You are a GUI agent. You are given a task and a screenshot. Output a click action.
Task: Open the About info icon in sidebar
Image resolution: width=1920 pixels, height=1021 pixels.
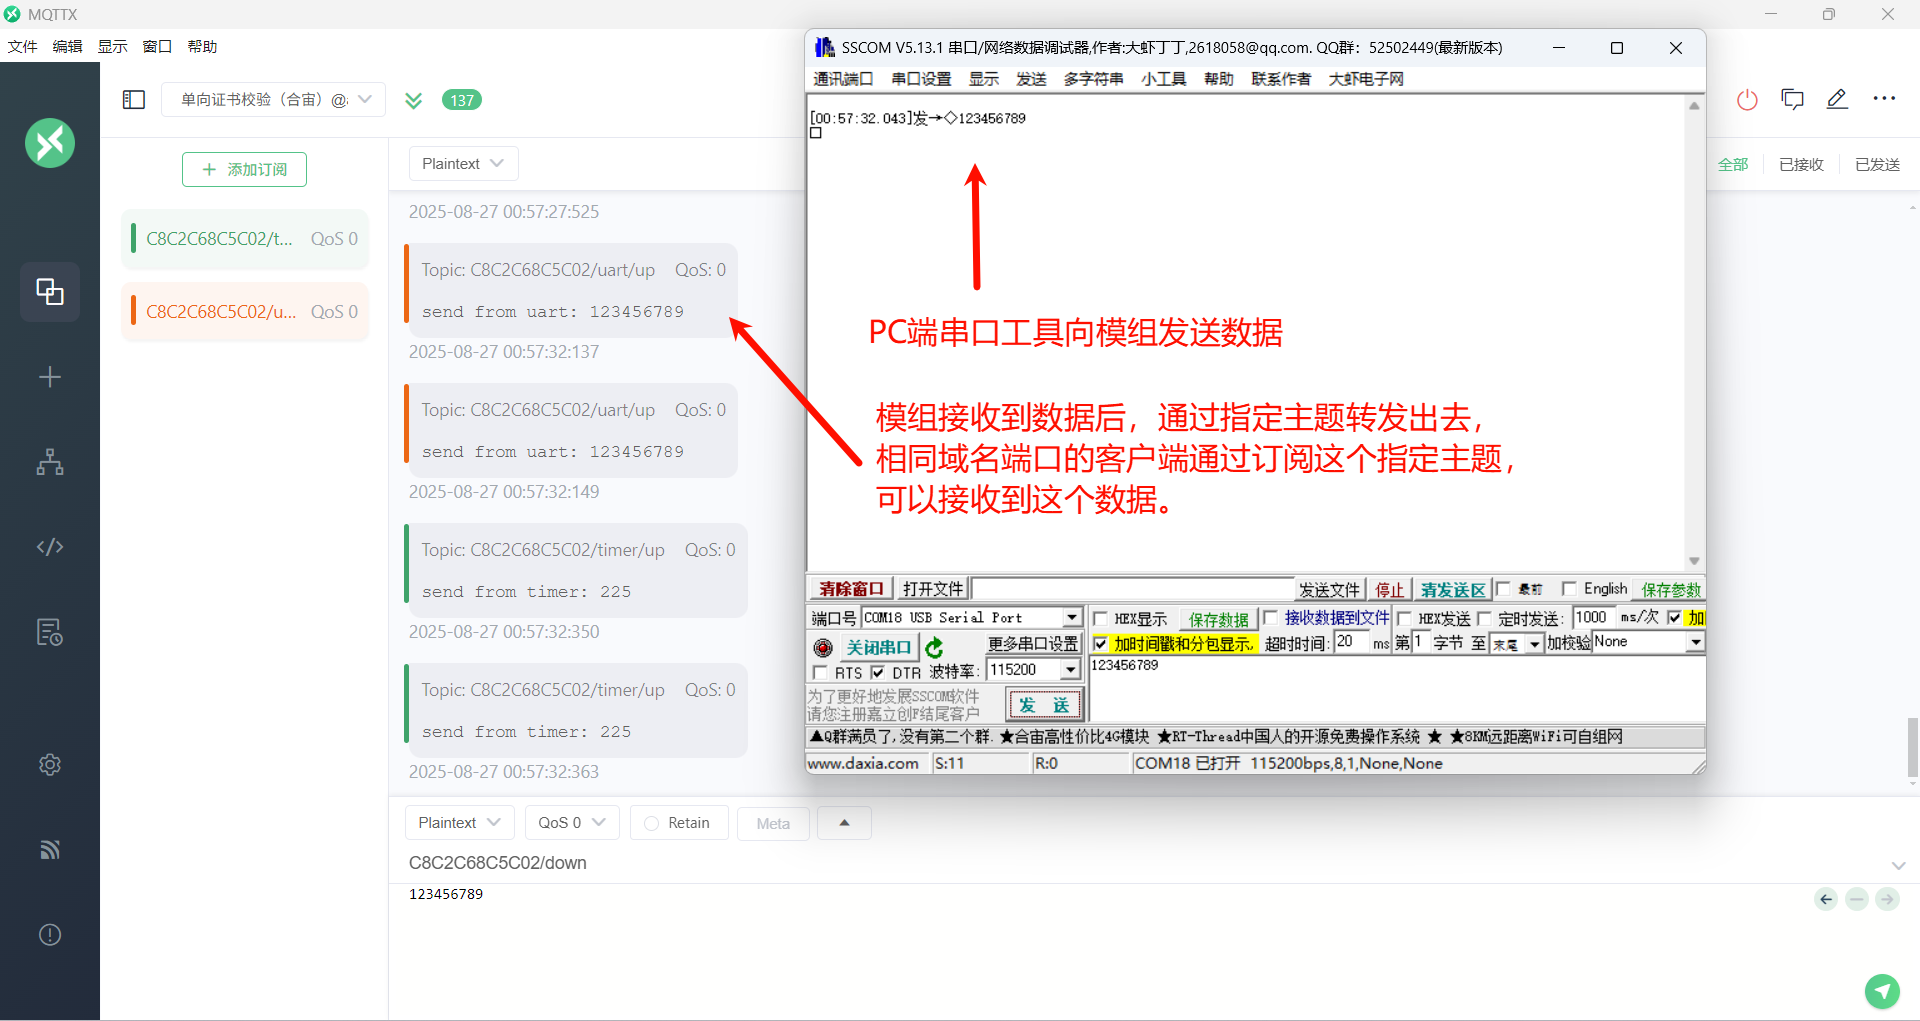[50, 935]
